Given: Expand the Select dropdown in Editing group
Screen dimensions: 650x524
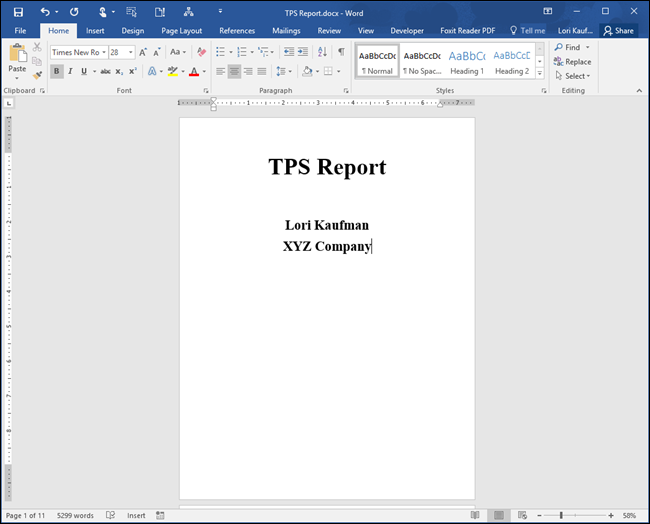Looking at the screenshot, I should [x=574, y=76].
